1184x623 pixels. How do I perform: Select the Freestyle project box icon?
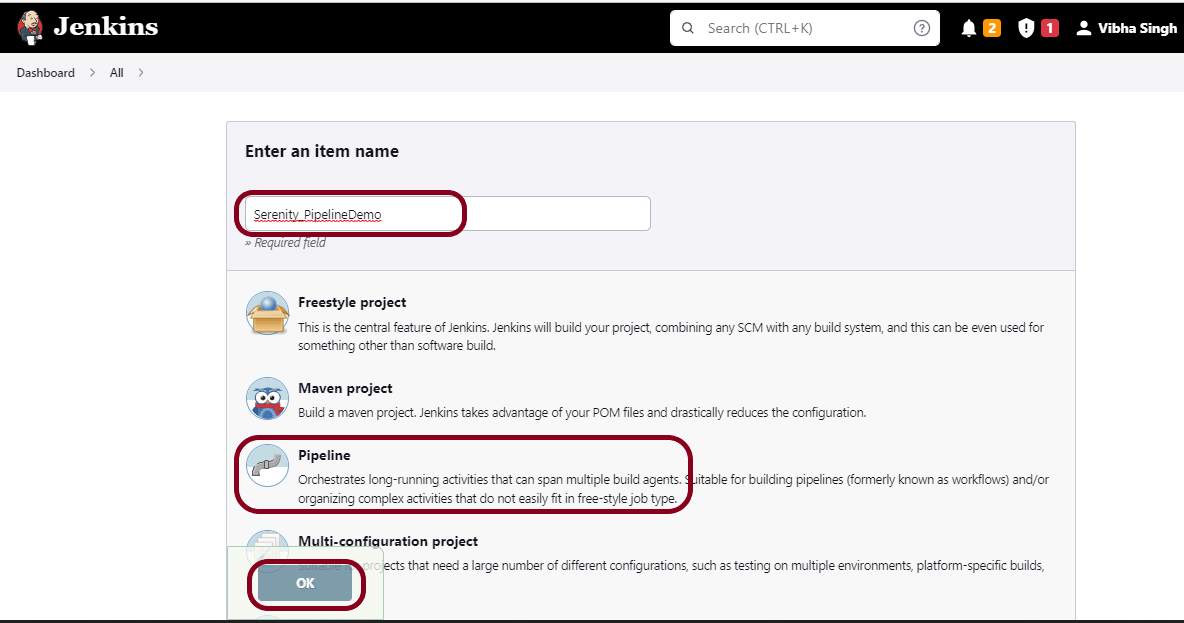pos(267,313)
